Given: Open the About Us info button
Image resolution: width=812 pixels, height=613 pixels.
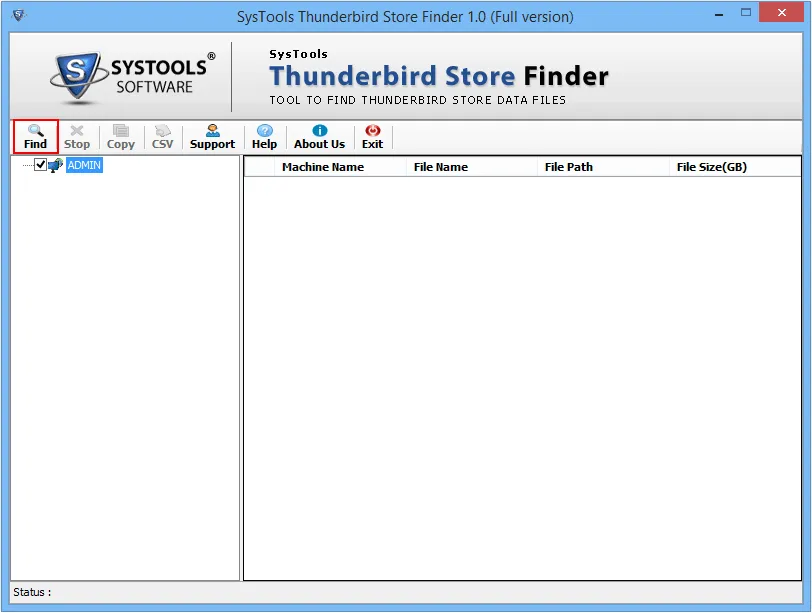Looking at the screenshot, I should 320,137.
